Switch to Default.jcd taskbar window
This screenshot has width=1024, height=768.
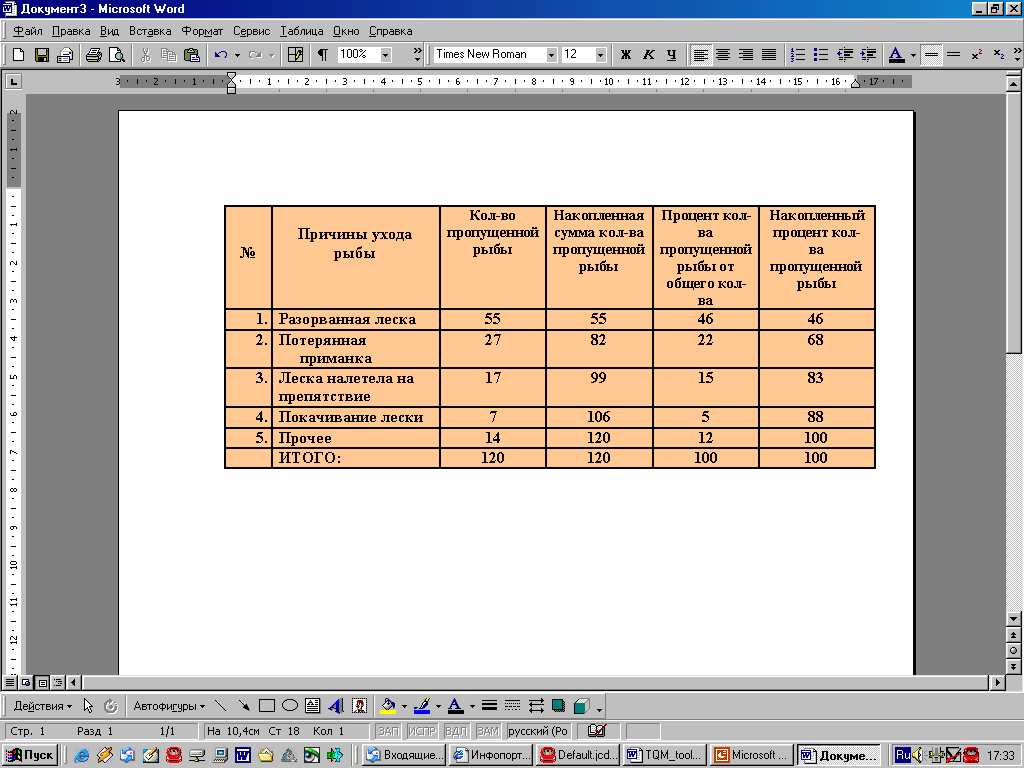click(578, 755)
